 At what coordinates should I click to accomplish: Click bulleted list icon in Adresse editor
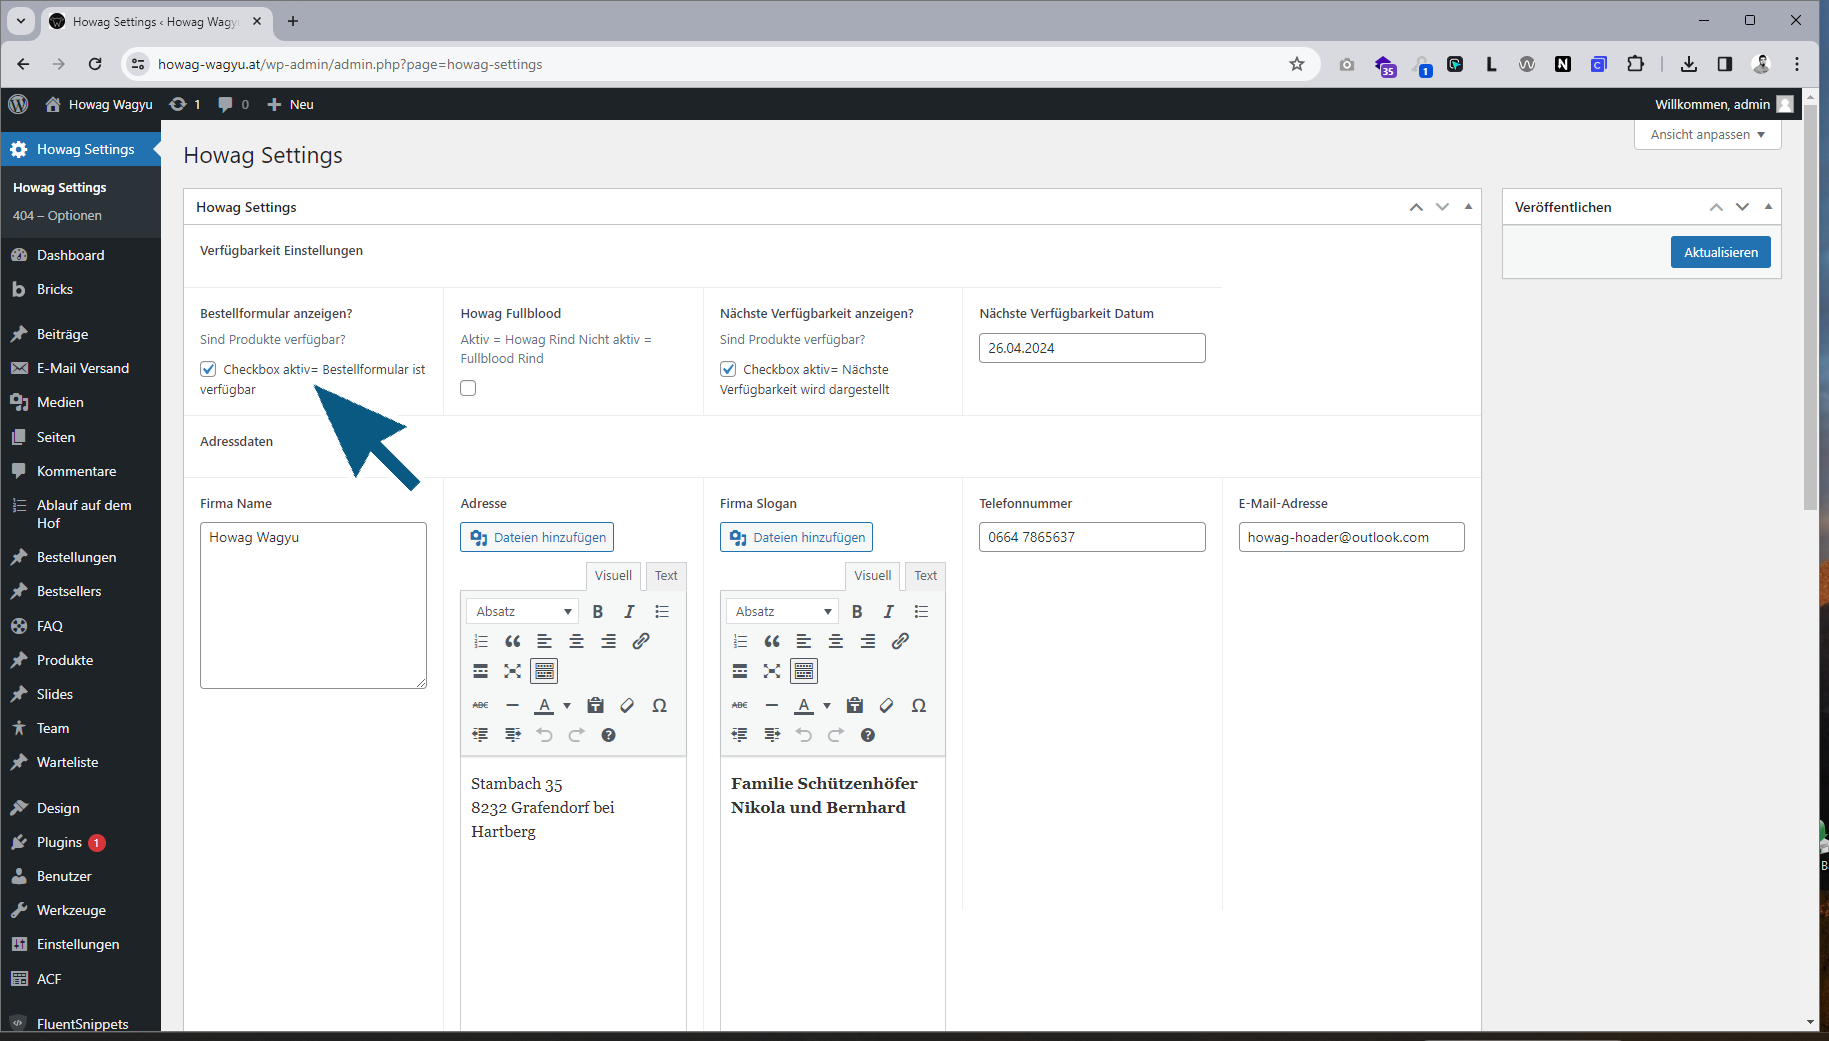(x=662, y=611)
